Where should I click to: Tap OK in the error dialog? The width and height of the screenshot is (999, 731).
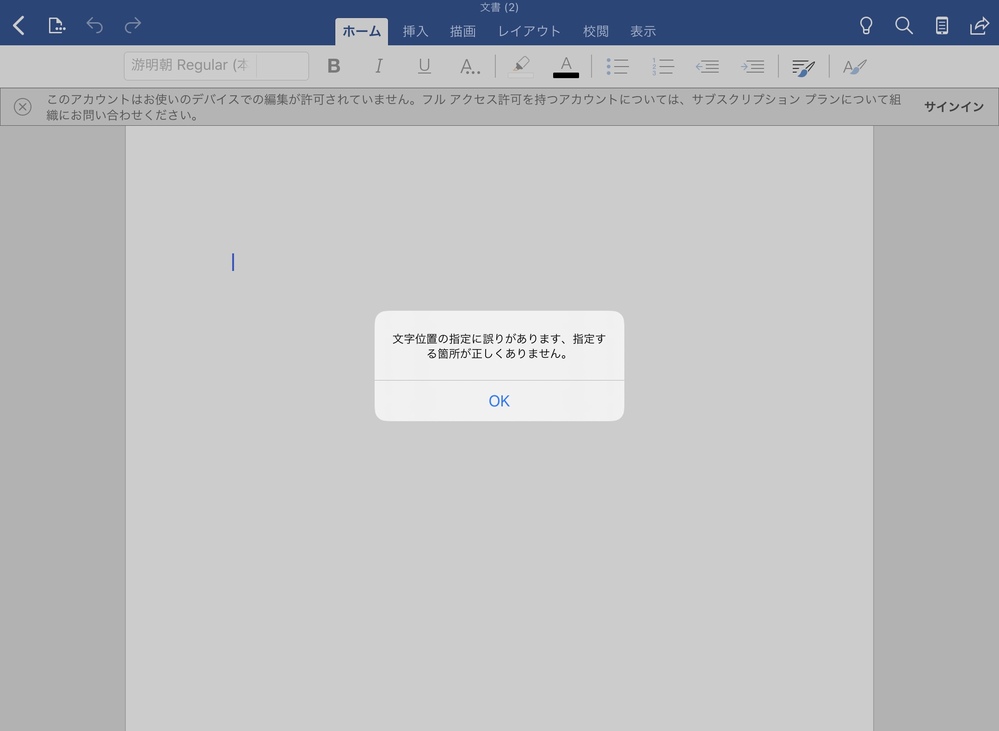[x=499, y=401]
